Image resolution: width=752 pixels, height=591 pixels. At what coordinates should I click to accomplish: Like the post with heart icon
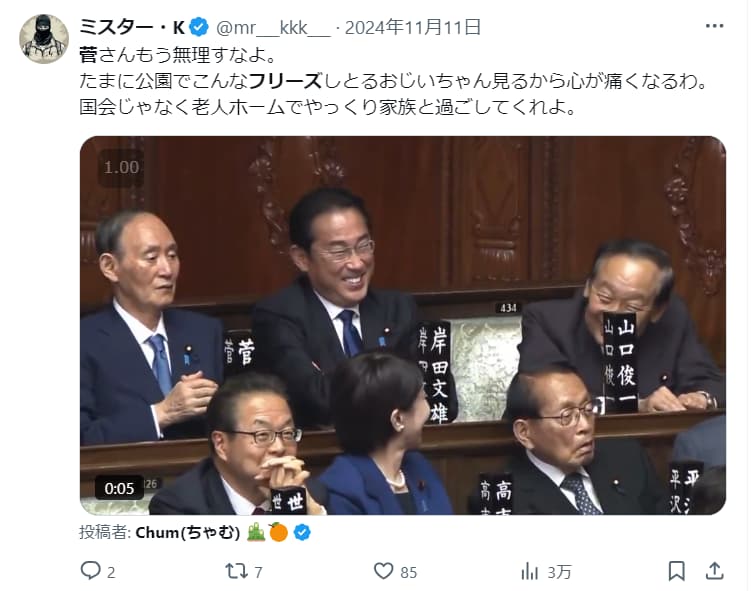point(383,571)
